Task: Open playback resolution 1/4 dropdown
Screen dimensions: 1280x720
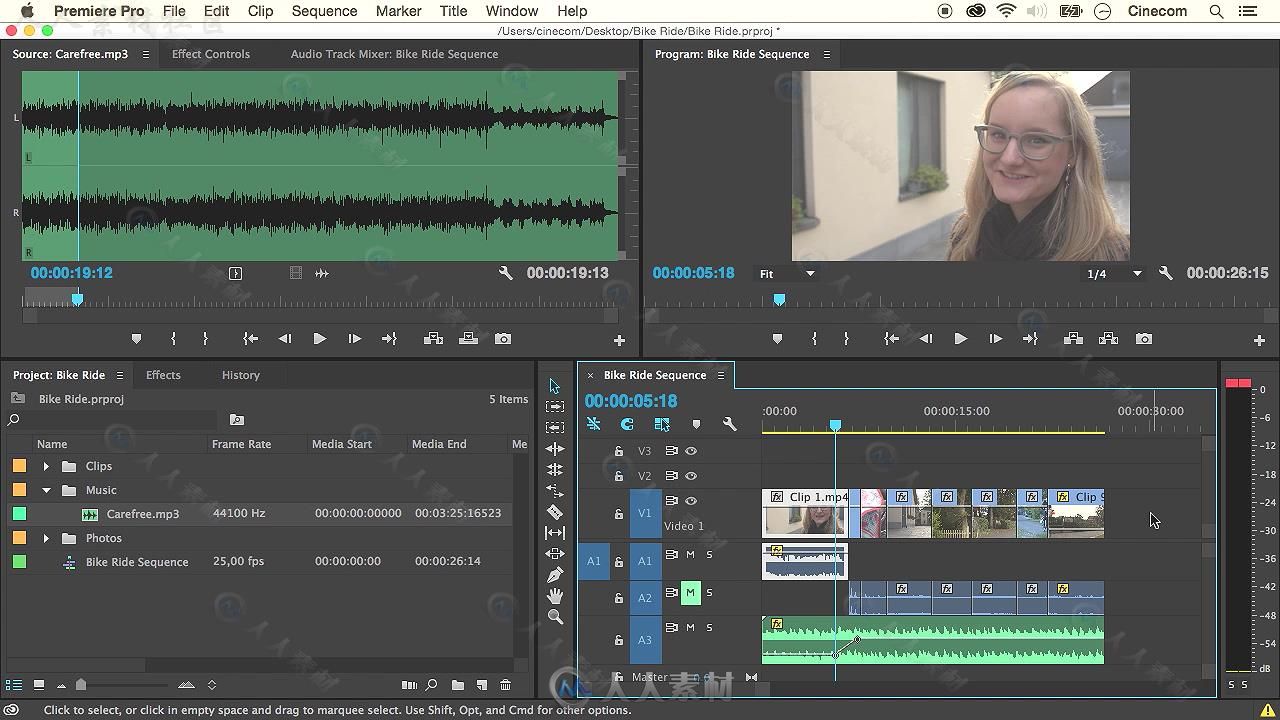Action: (1114, 273)
